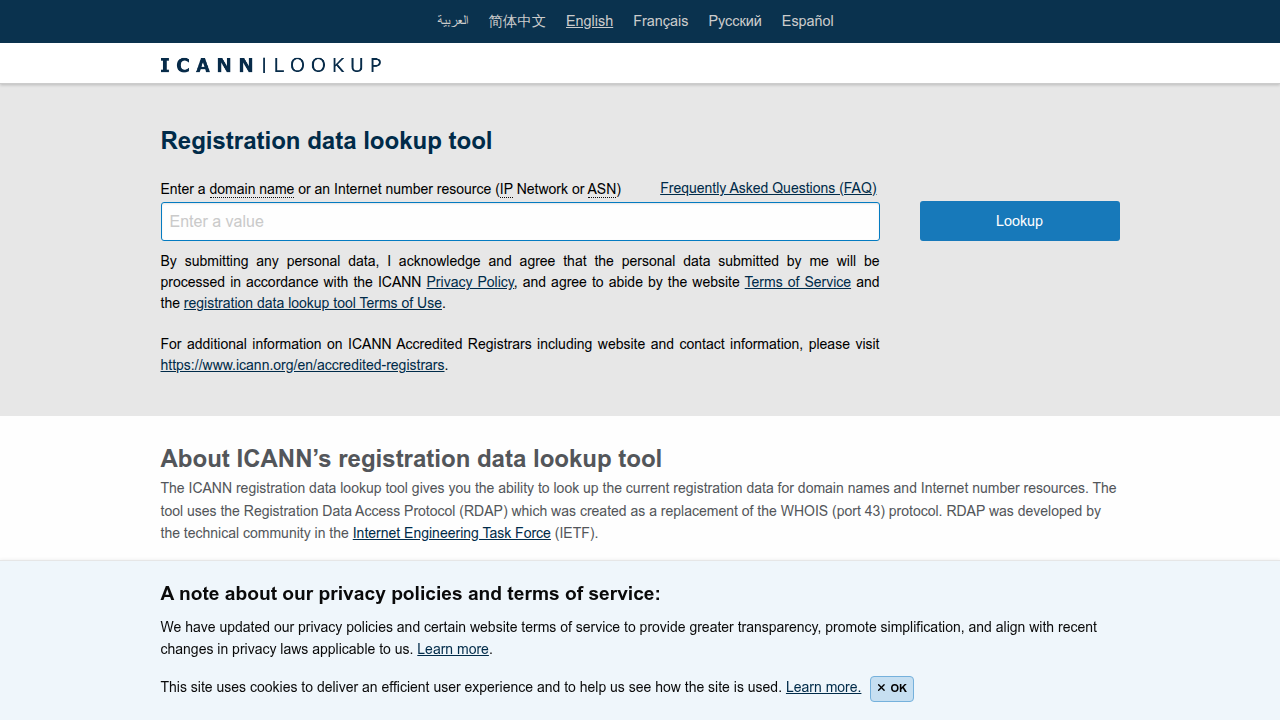
Task: Click the 'domain name' abbreviation term
Action: tap(252, 189)
